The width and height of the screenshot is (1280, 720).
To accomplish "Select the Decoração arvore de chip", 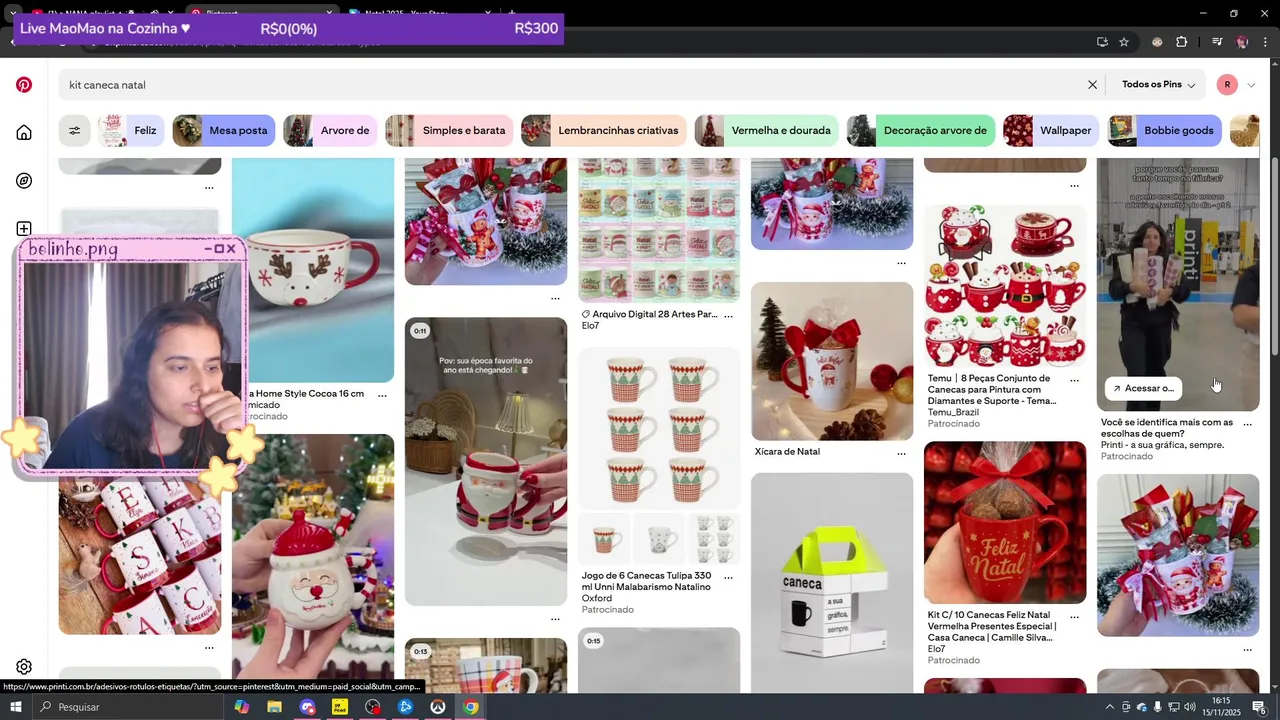I will tap(921, 131).
